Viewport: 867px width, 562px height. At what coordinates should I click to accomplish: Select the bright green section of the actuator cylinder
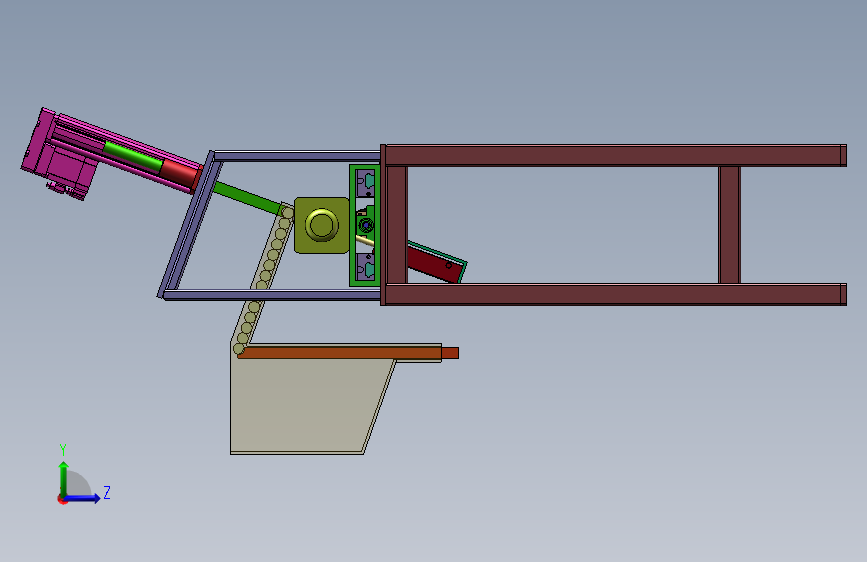(x=133, y=157)
